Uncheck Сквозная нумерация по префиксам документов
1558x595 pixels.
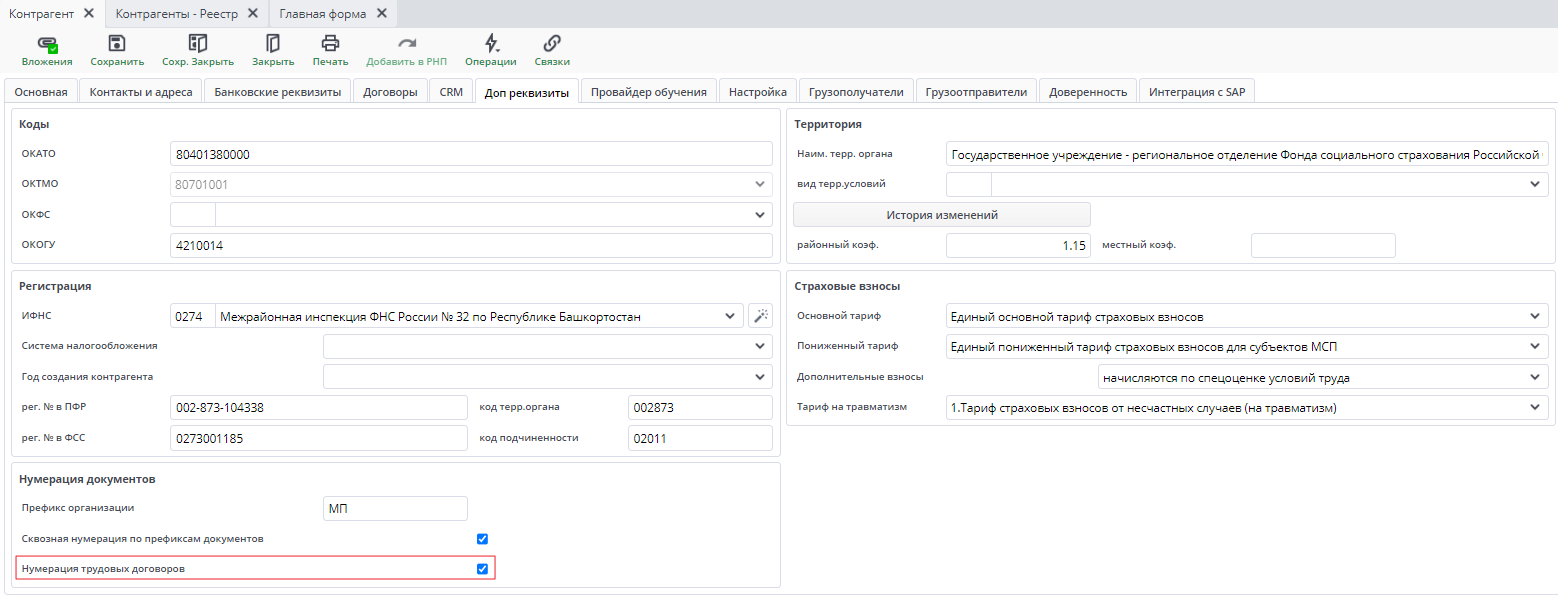click(482, 539)
